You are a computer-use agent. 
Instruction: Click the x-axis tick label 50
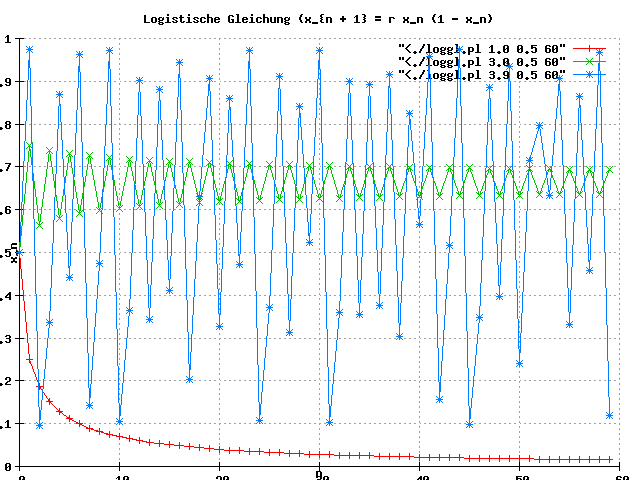[x=520, y=476]
